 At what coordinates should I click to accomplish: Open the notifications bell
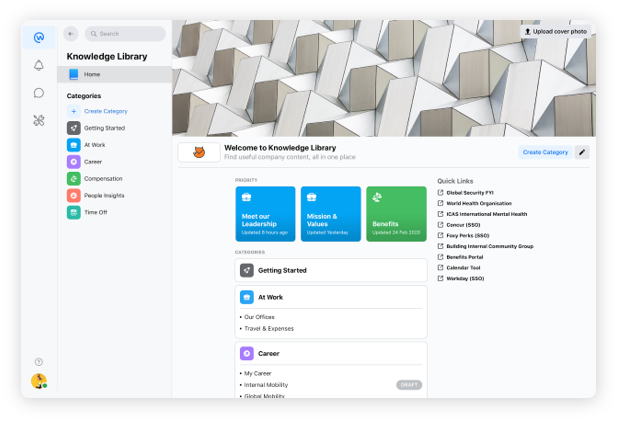point(39,65)
